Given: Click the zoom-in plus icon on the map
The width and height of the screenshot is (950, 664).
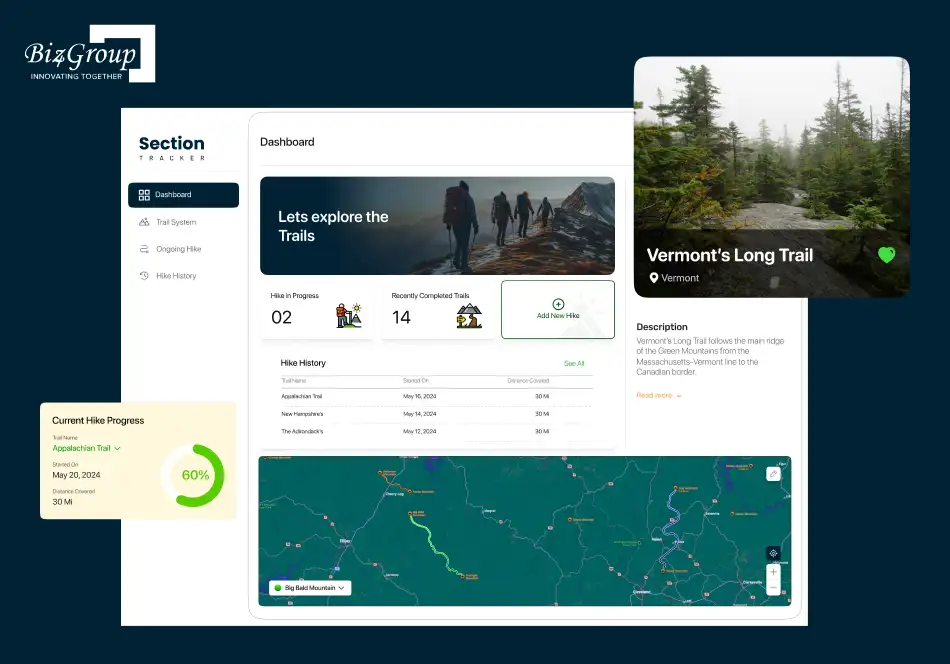Looking at the screenshot, I should pos(773,573).
